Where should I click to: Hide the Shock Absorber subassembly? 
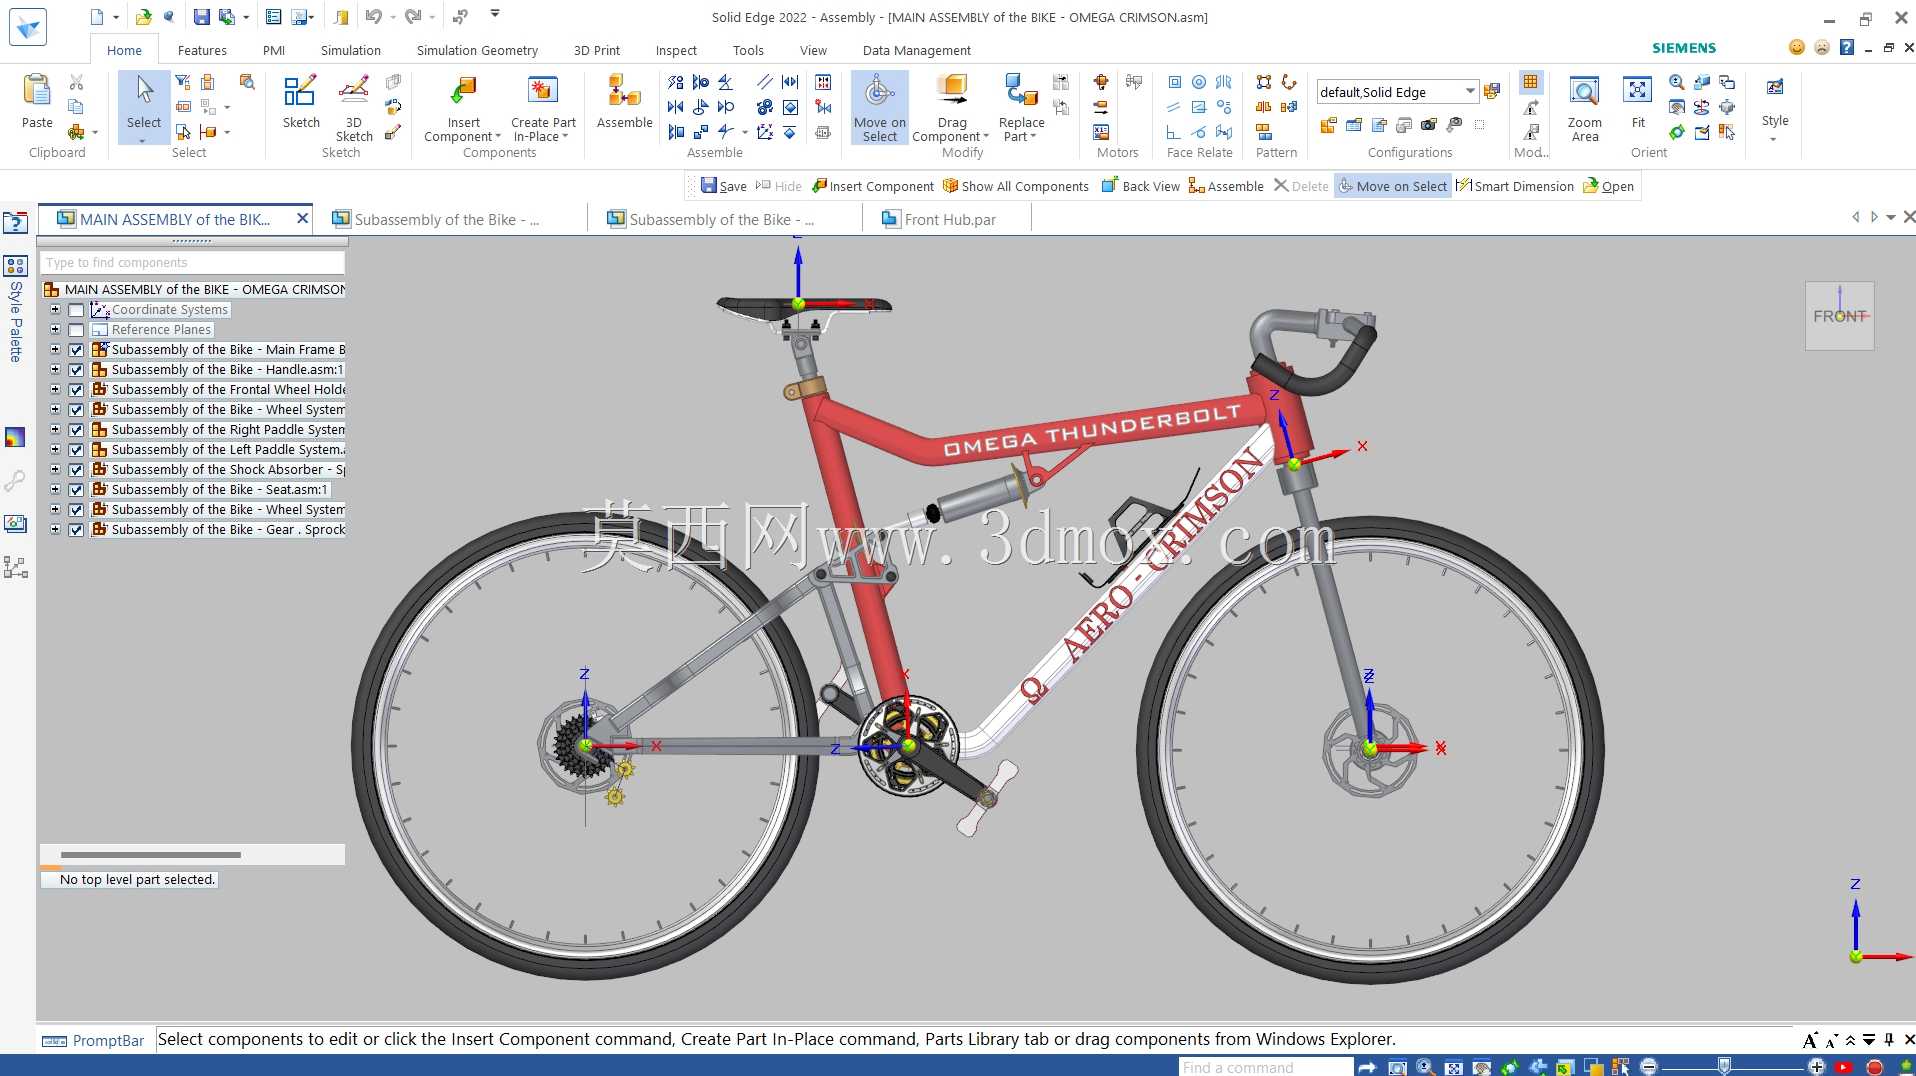(x=76, y=470)
